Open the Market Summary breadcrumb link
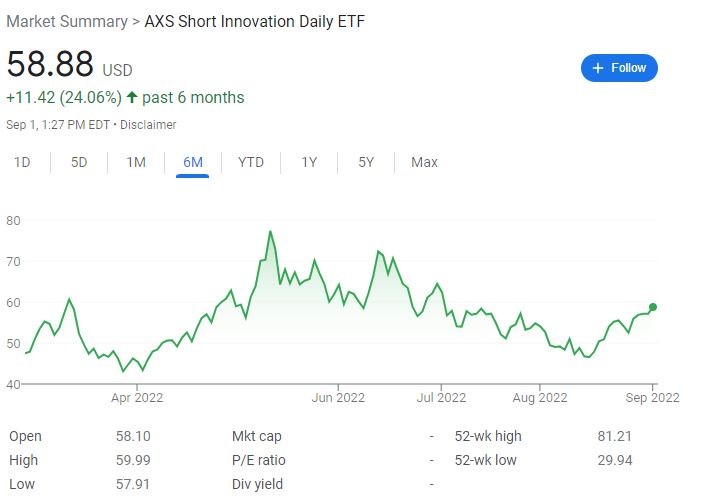The width and height of the screenshot is (709, 500). (x=67, y=21)
